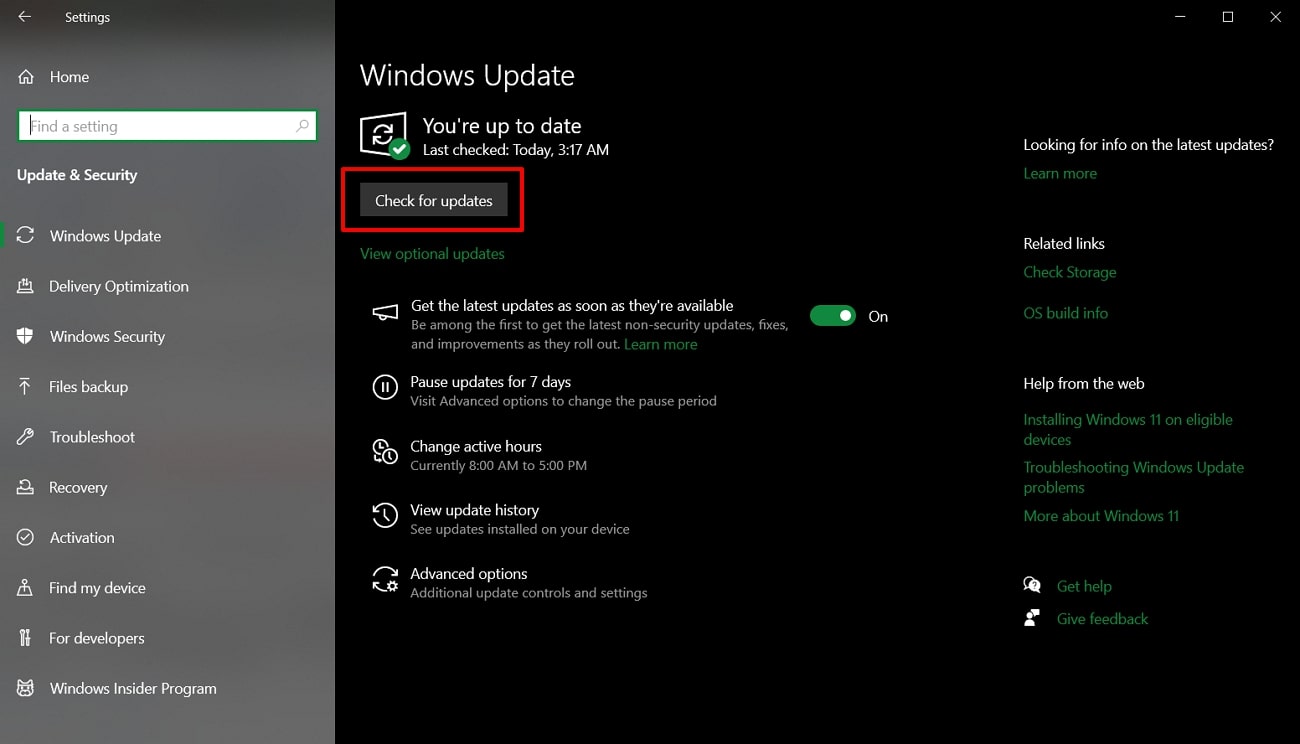Click the search magnifier icon

coord(302,126)
